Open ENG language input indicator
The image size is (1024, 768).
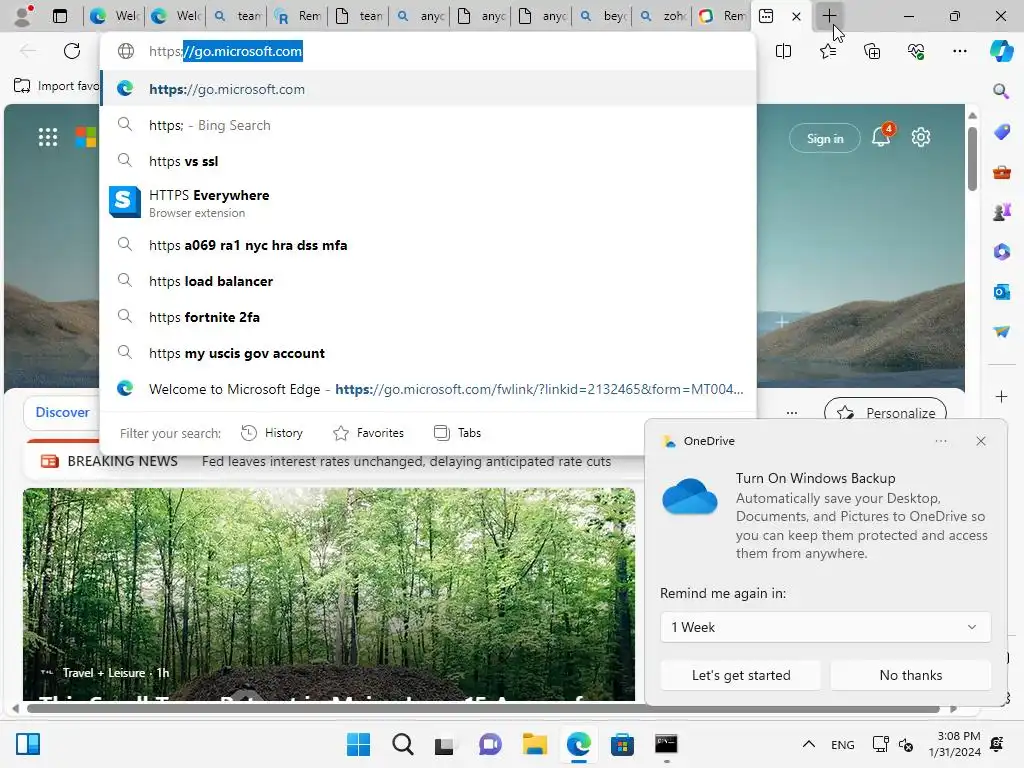point(842,744)
